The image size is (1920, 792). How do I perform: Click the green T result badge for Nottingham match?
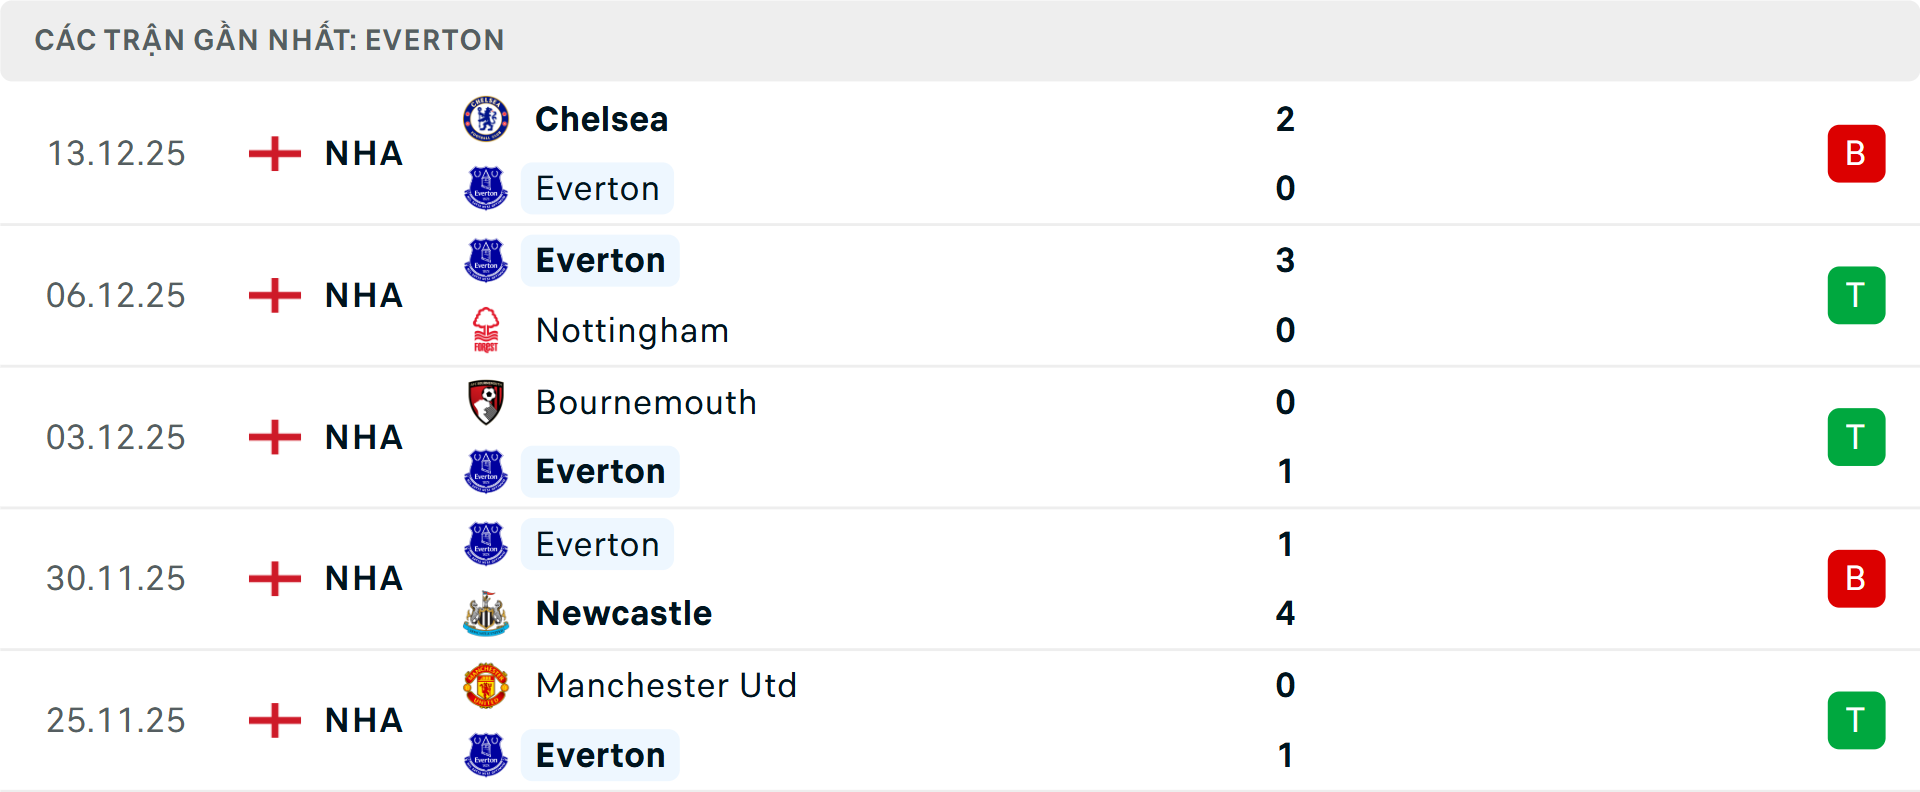pos(1856,295)
